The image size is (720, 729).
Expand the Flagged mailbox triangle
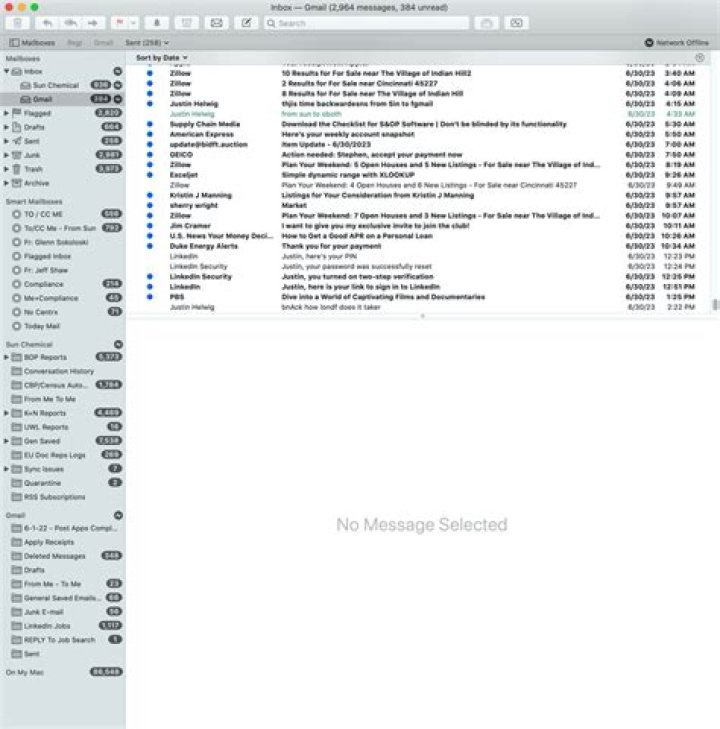click(7, 113)
